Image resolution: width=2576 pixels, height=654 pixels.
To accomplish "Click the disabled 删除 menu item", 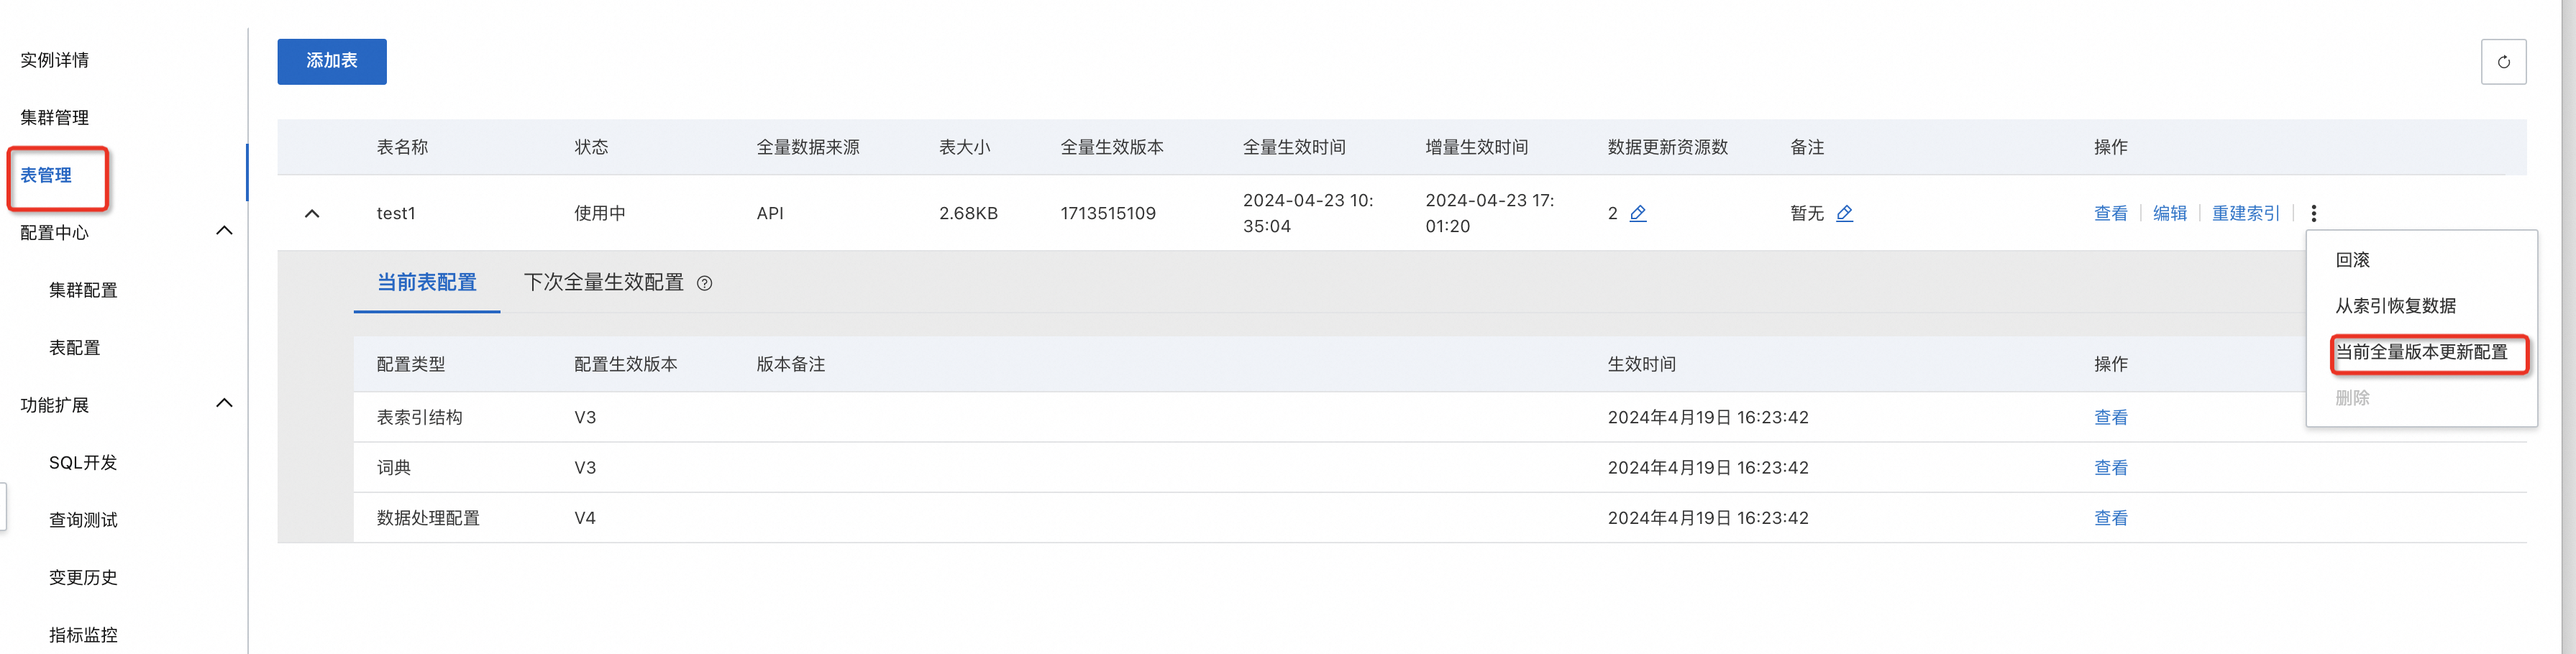I will point(2352,398).
